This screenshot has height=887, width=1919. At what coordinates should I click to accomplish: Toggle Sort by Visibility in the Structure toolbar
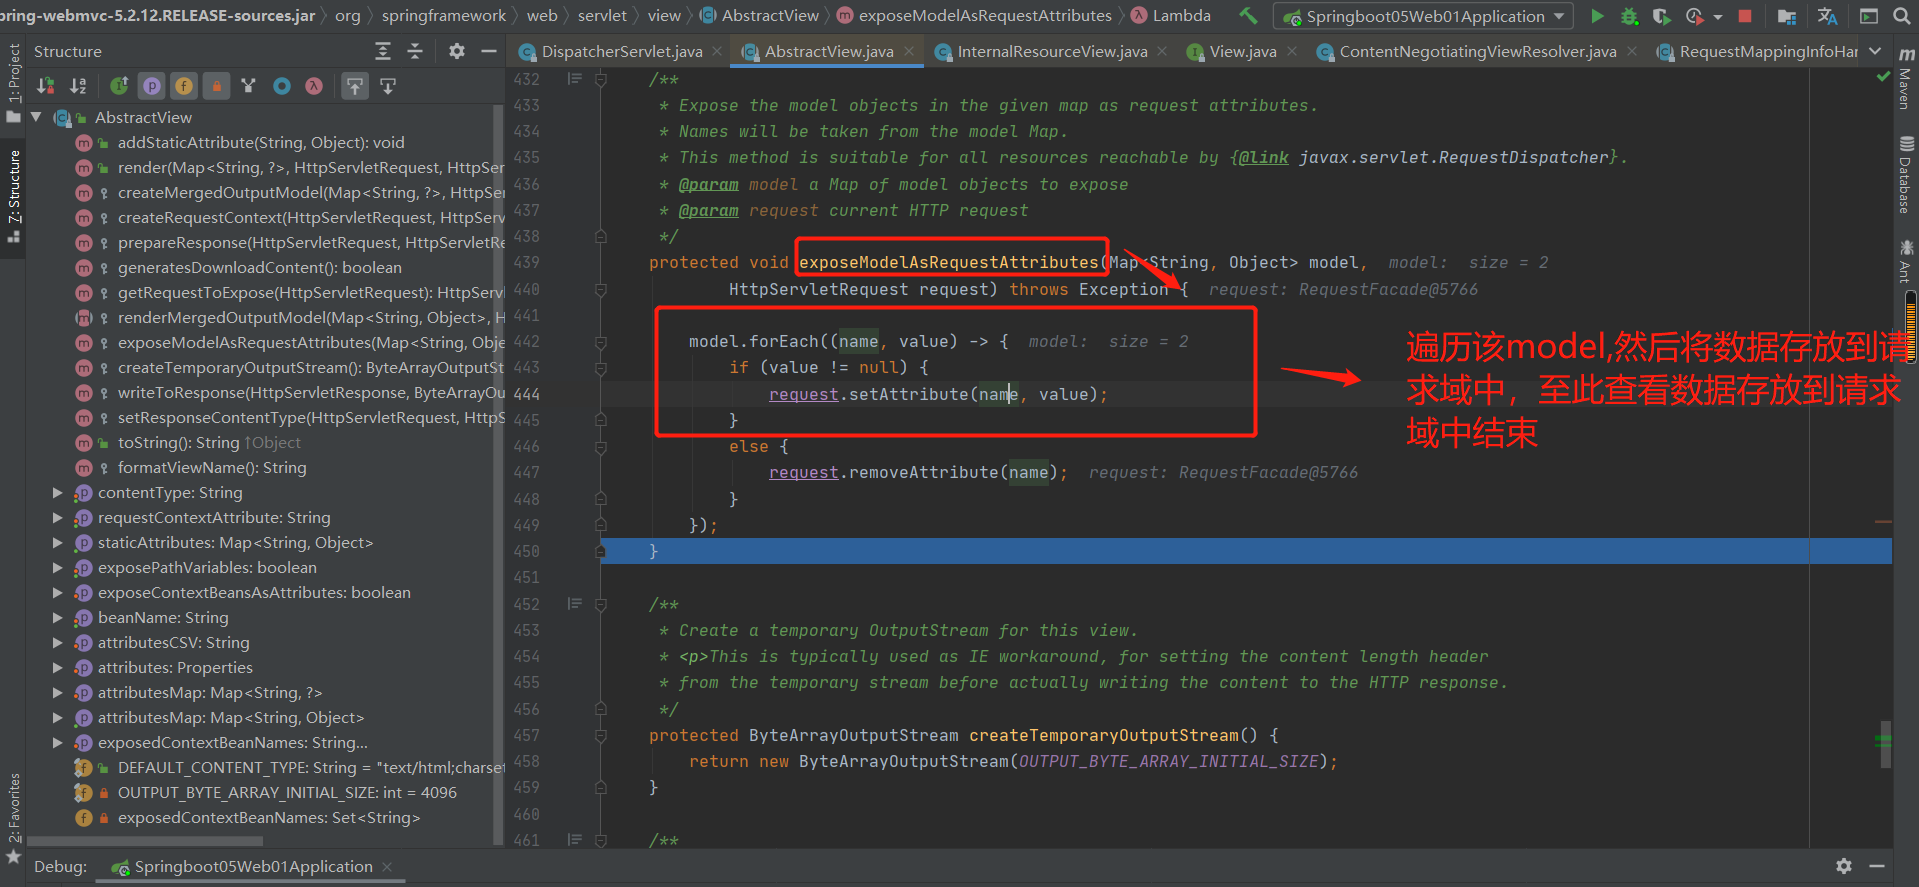point(45,86)
